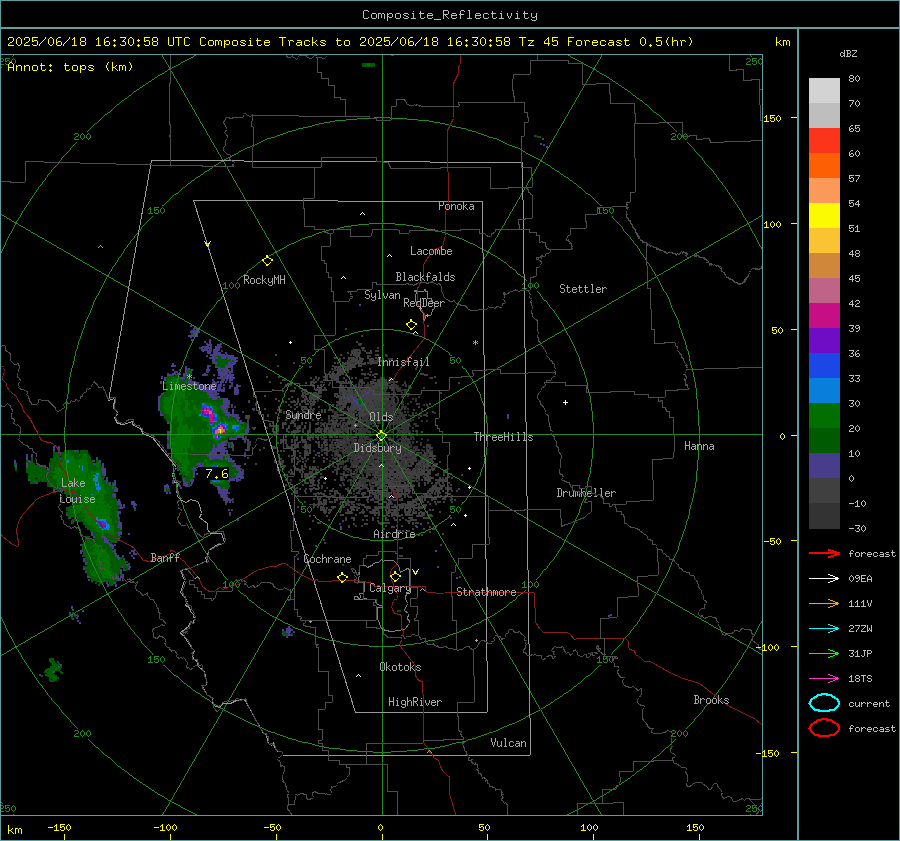Click the yellow diamond marker below Cochrane
The width and height of the screenshot is (900, 841).
343,577
